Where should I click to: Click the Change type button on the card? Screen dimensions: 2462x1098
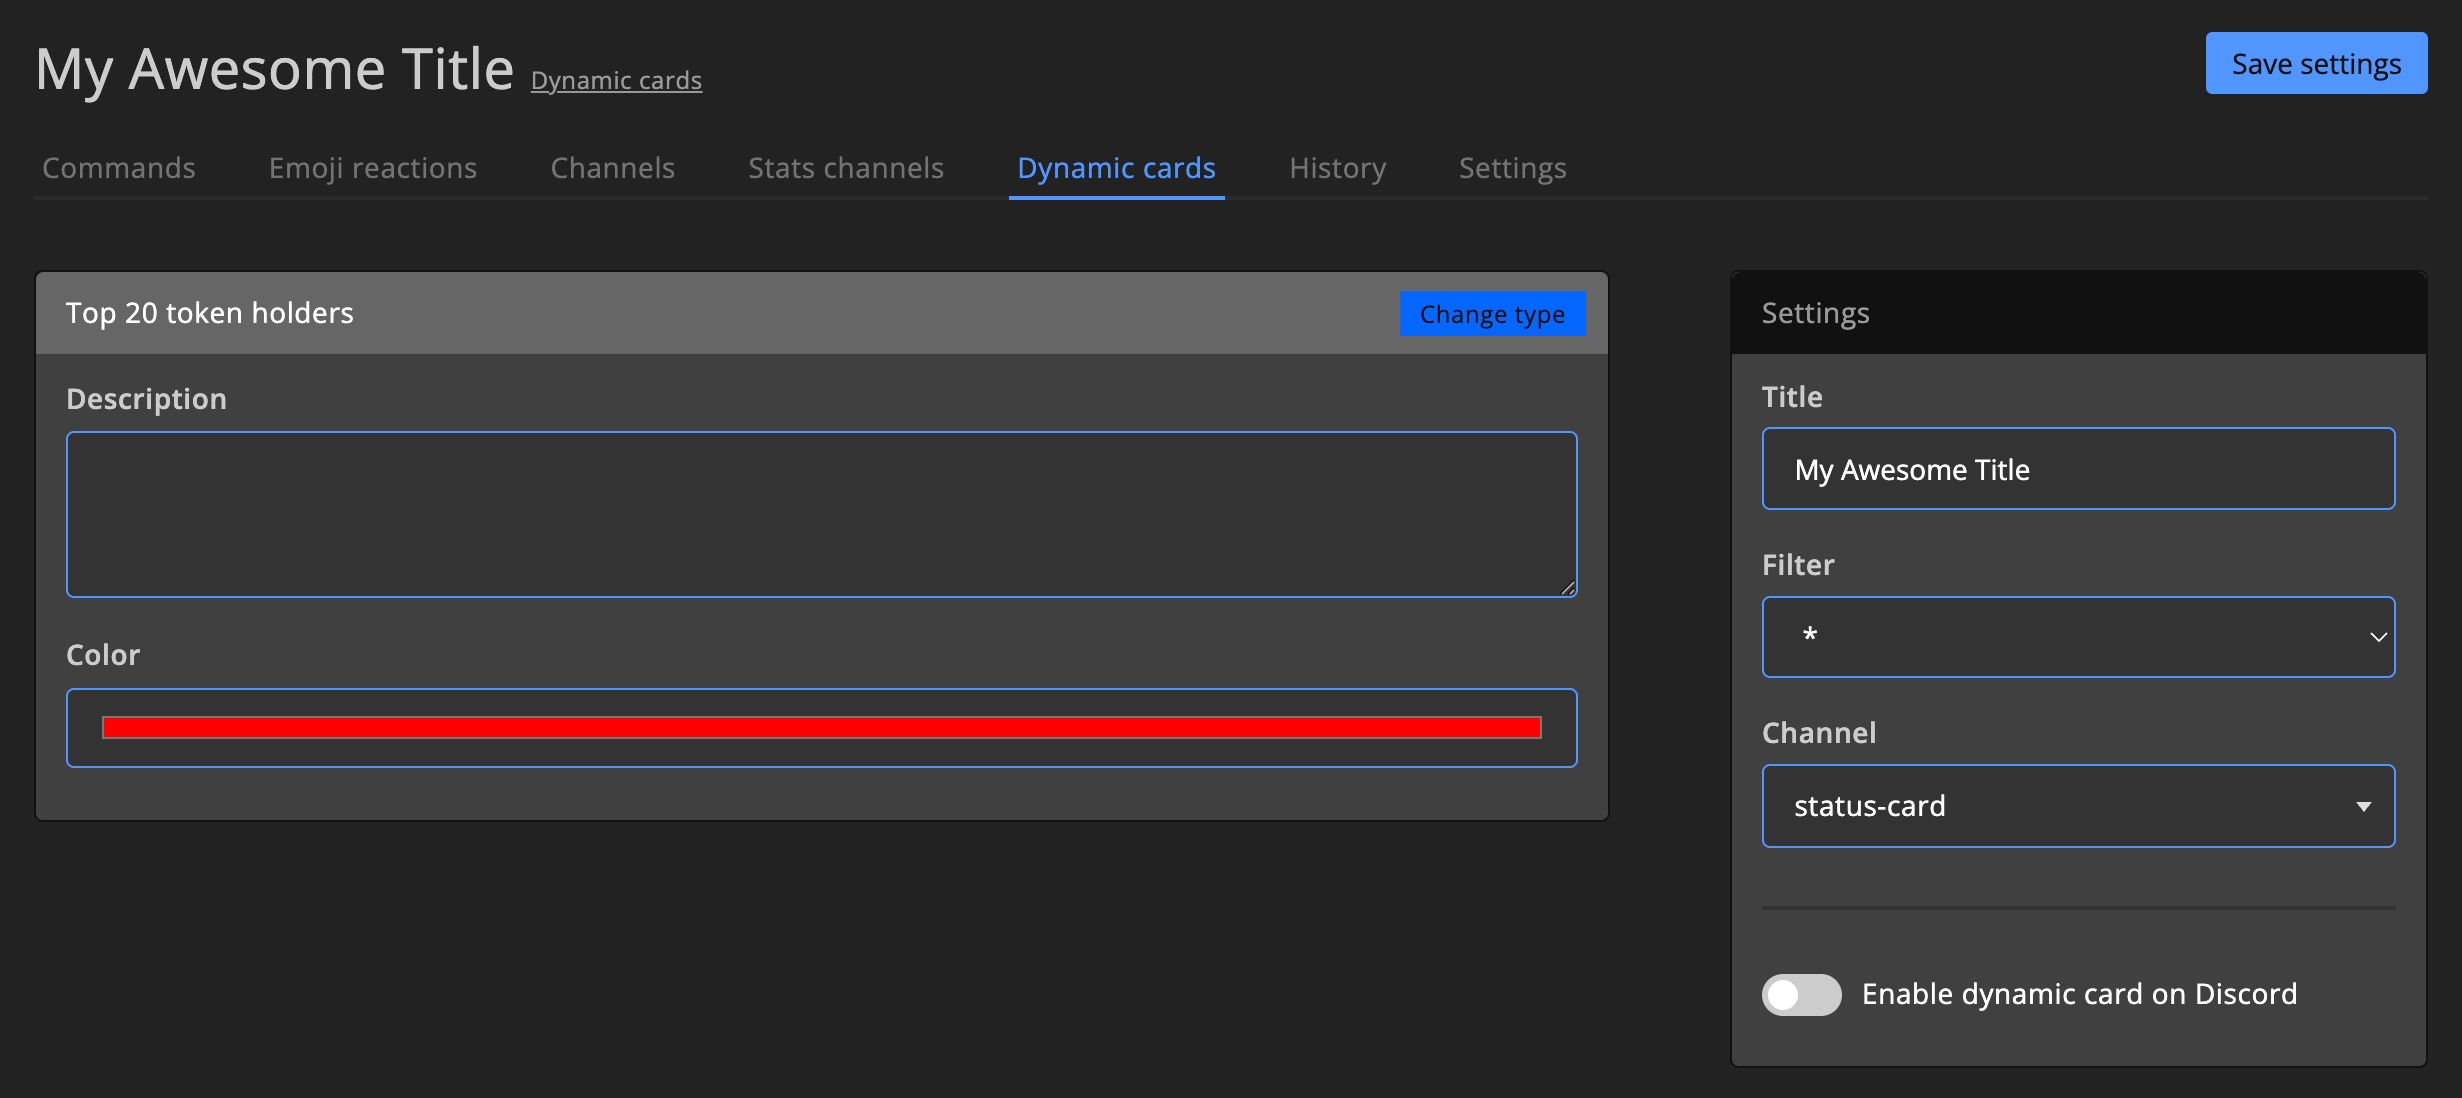click(1491, 313)
